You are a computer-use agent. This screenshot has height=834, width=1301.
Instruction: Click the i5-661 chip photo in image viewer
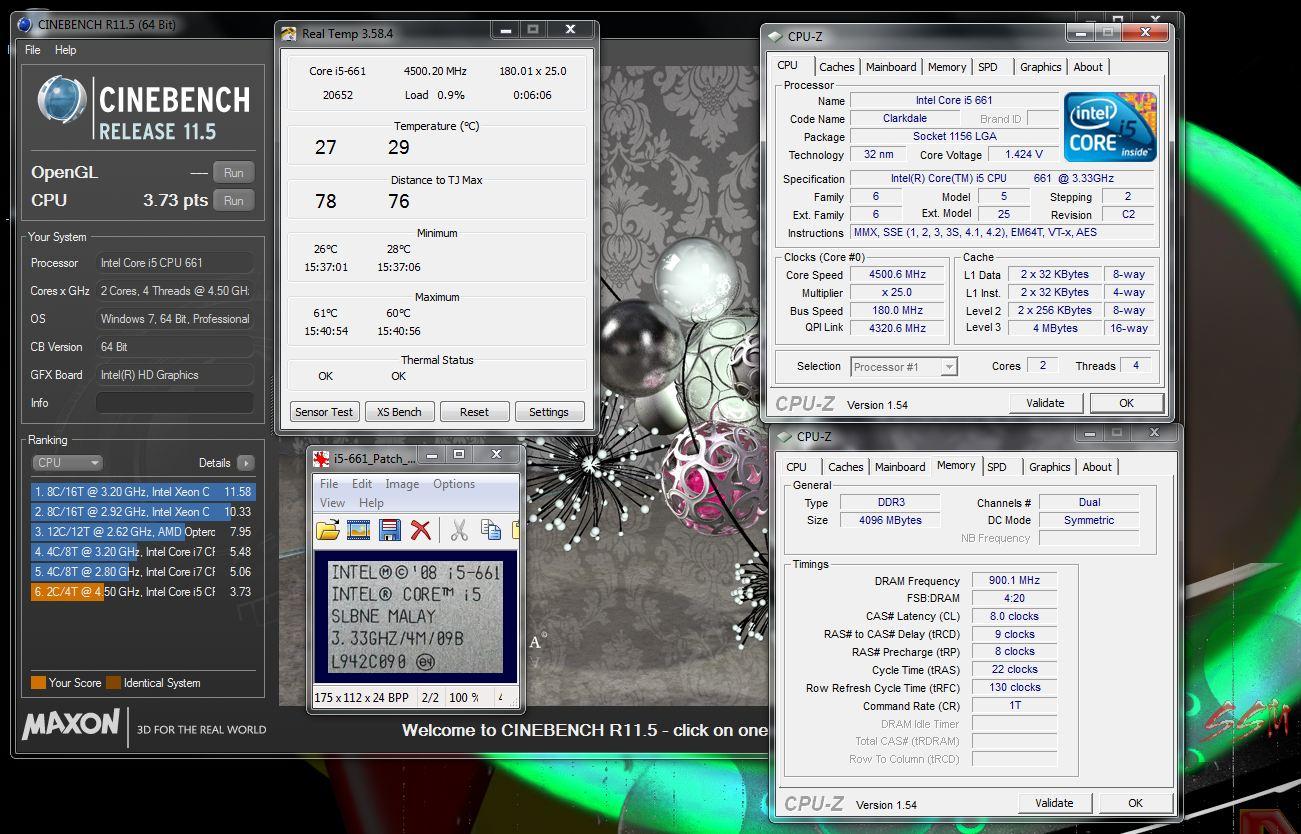point(416,618)
